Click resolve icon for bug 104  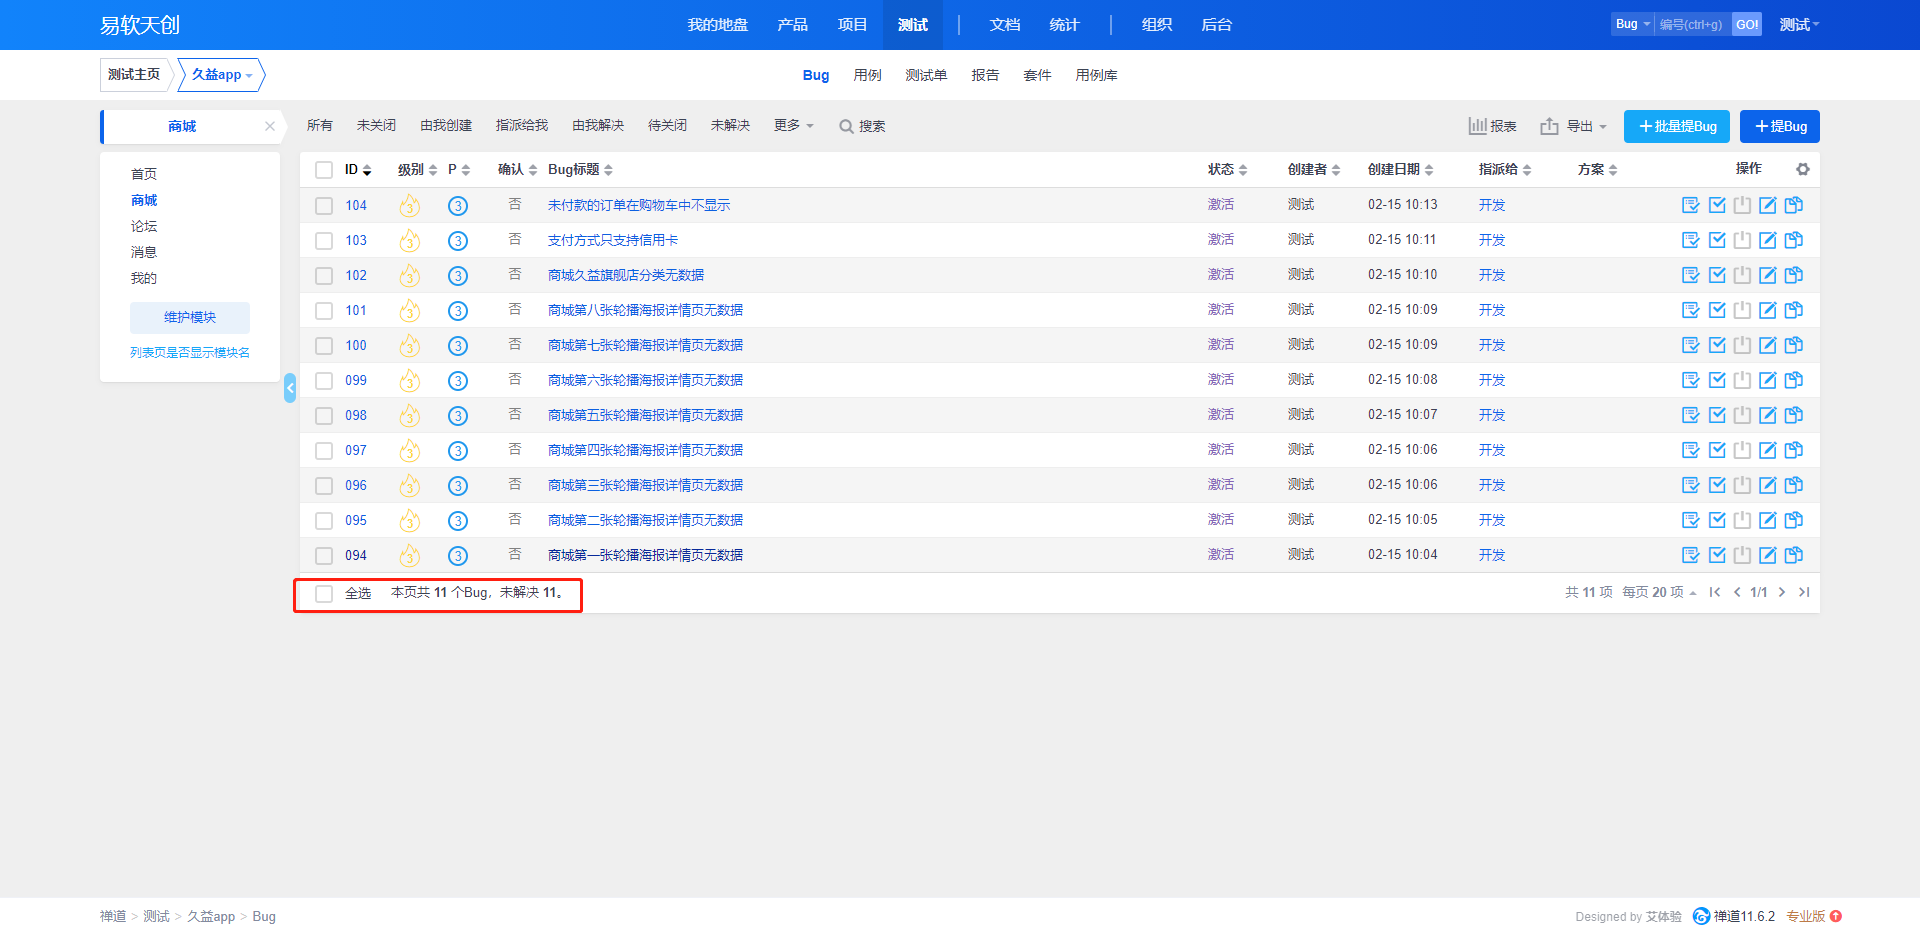pos(1717,205)
